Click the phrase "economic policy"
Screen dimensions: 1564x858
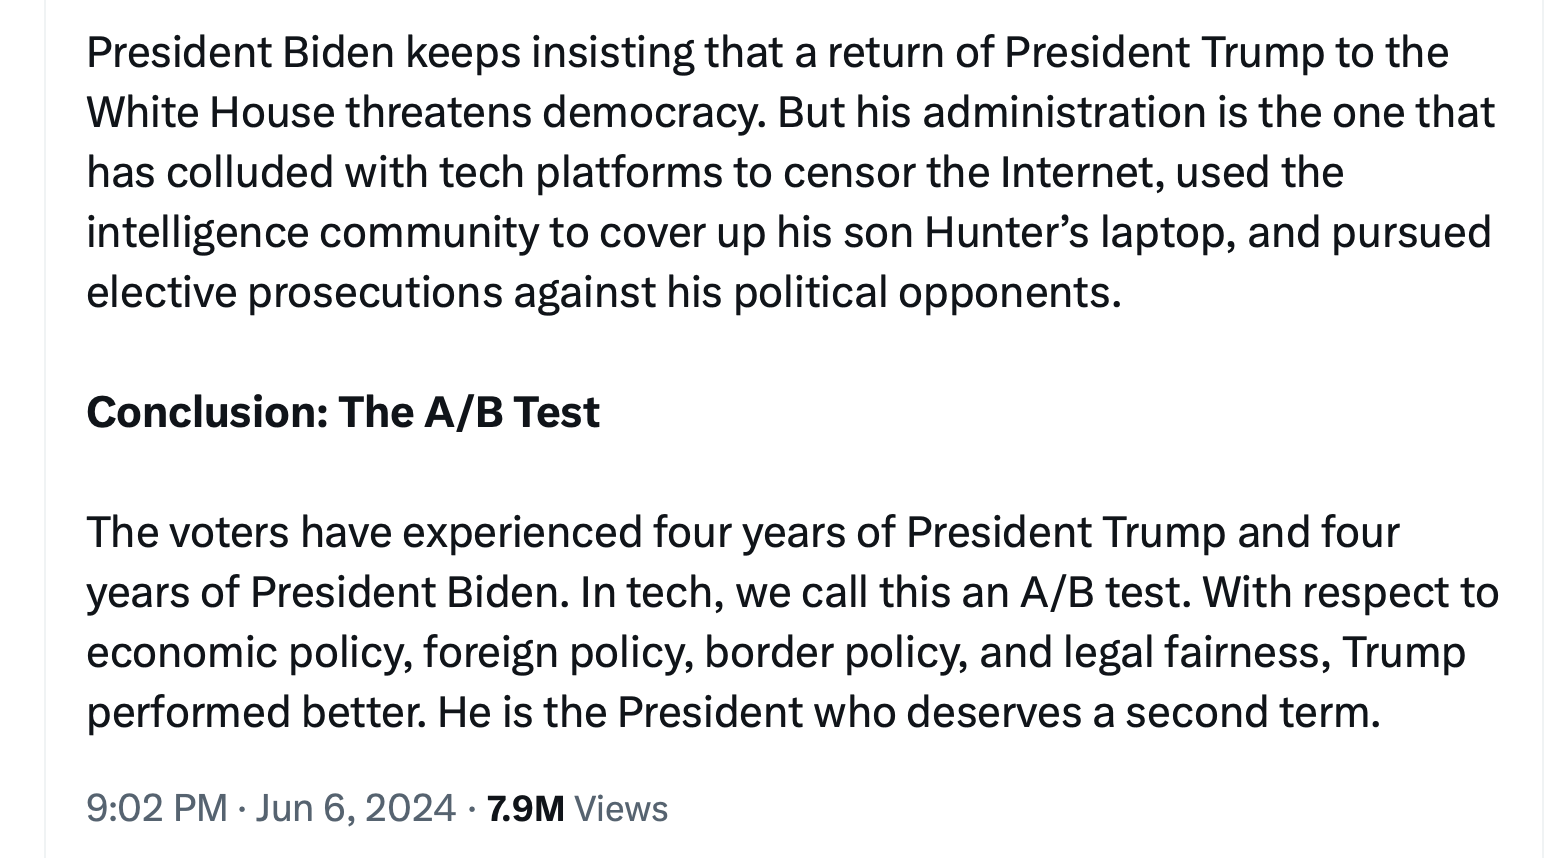click(x=248, y=652)
